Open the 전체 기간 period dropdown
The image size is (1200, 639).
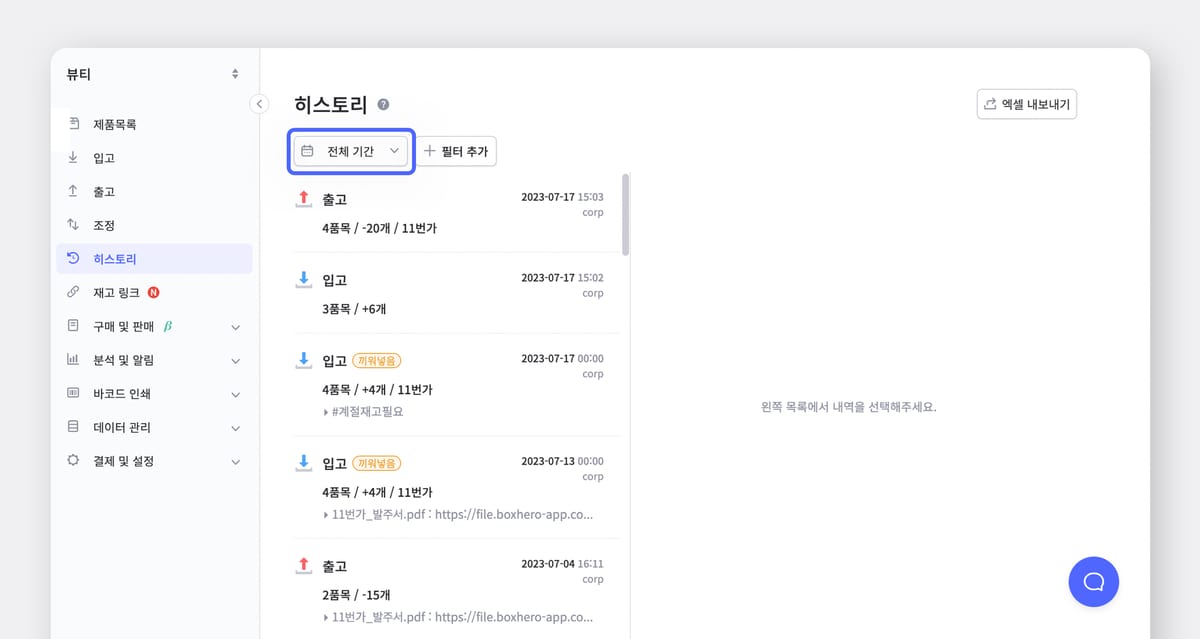pos(350,150)
